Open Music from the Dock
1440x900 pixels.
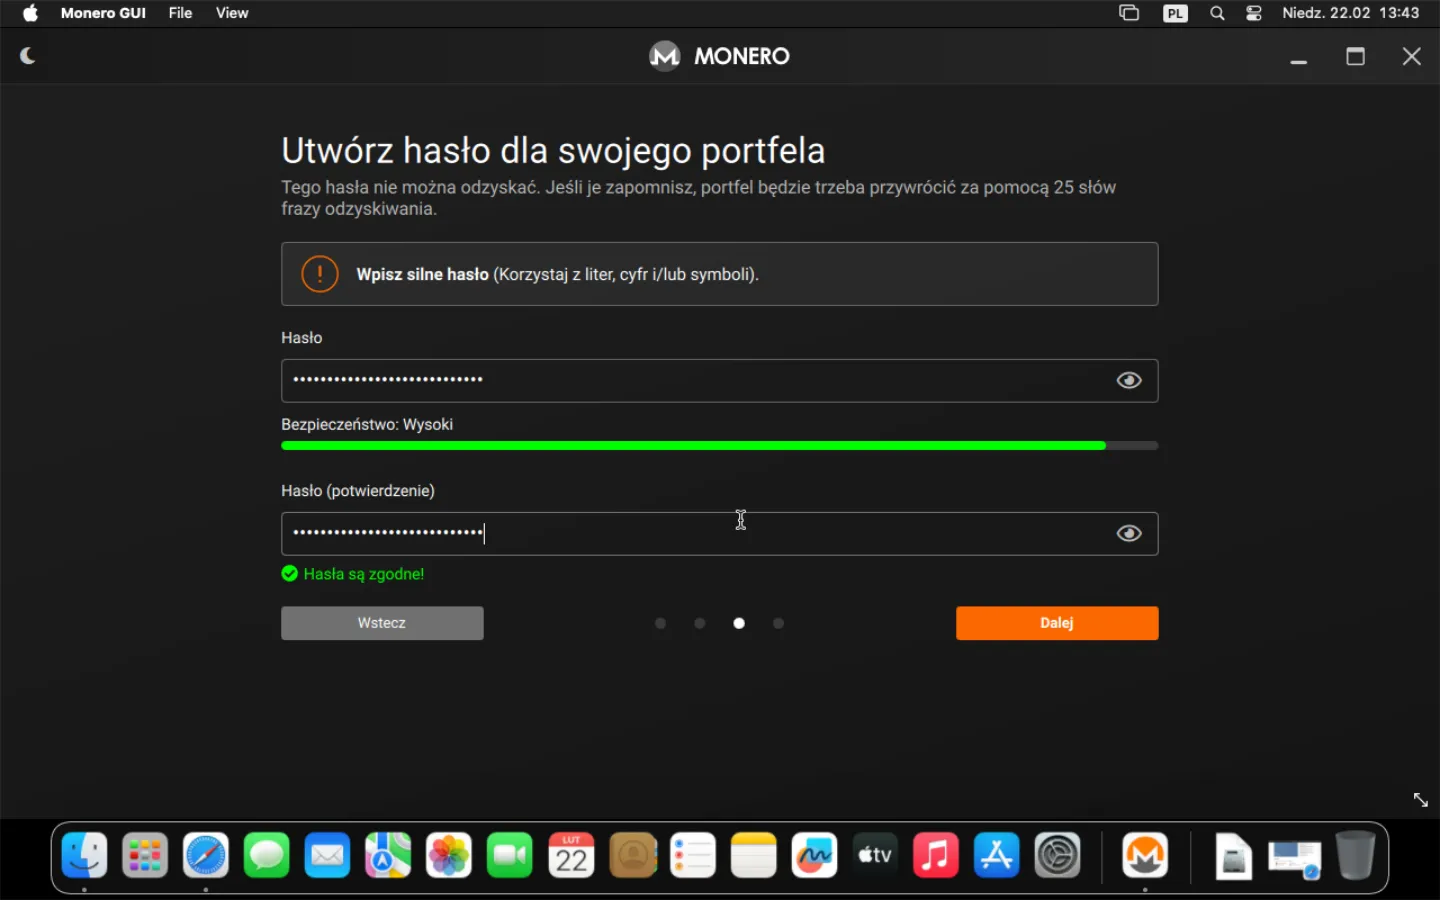pyautogui.click(x=936, y=856)
